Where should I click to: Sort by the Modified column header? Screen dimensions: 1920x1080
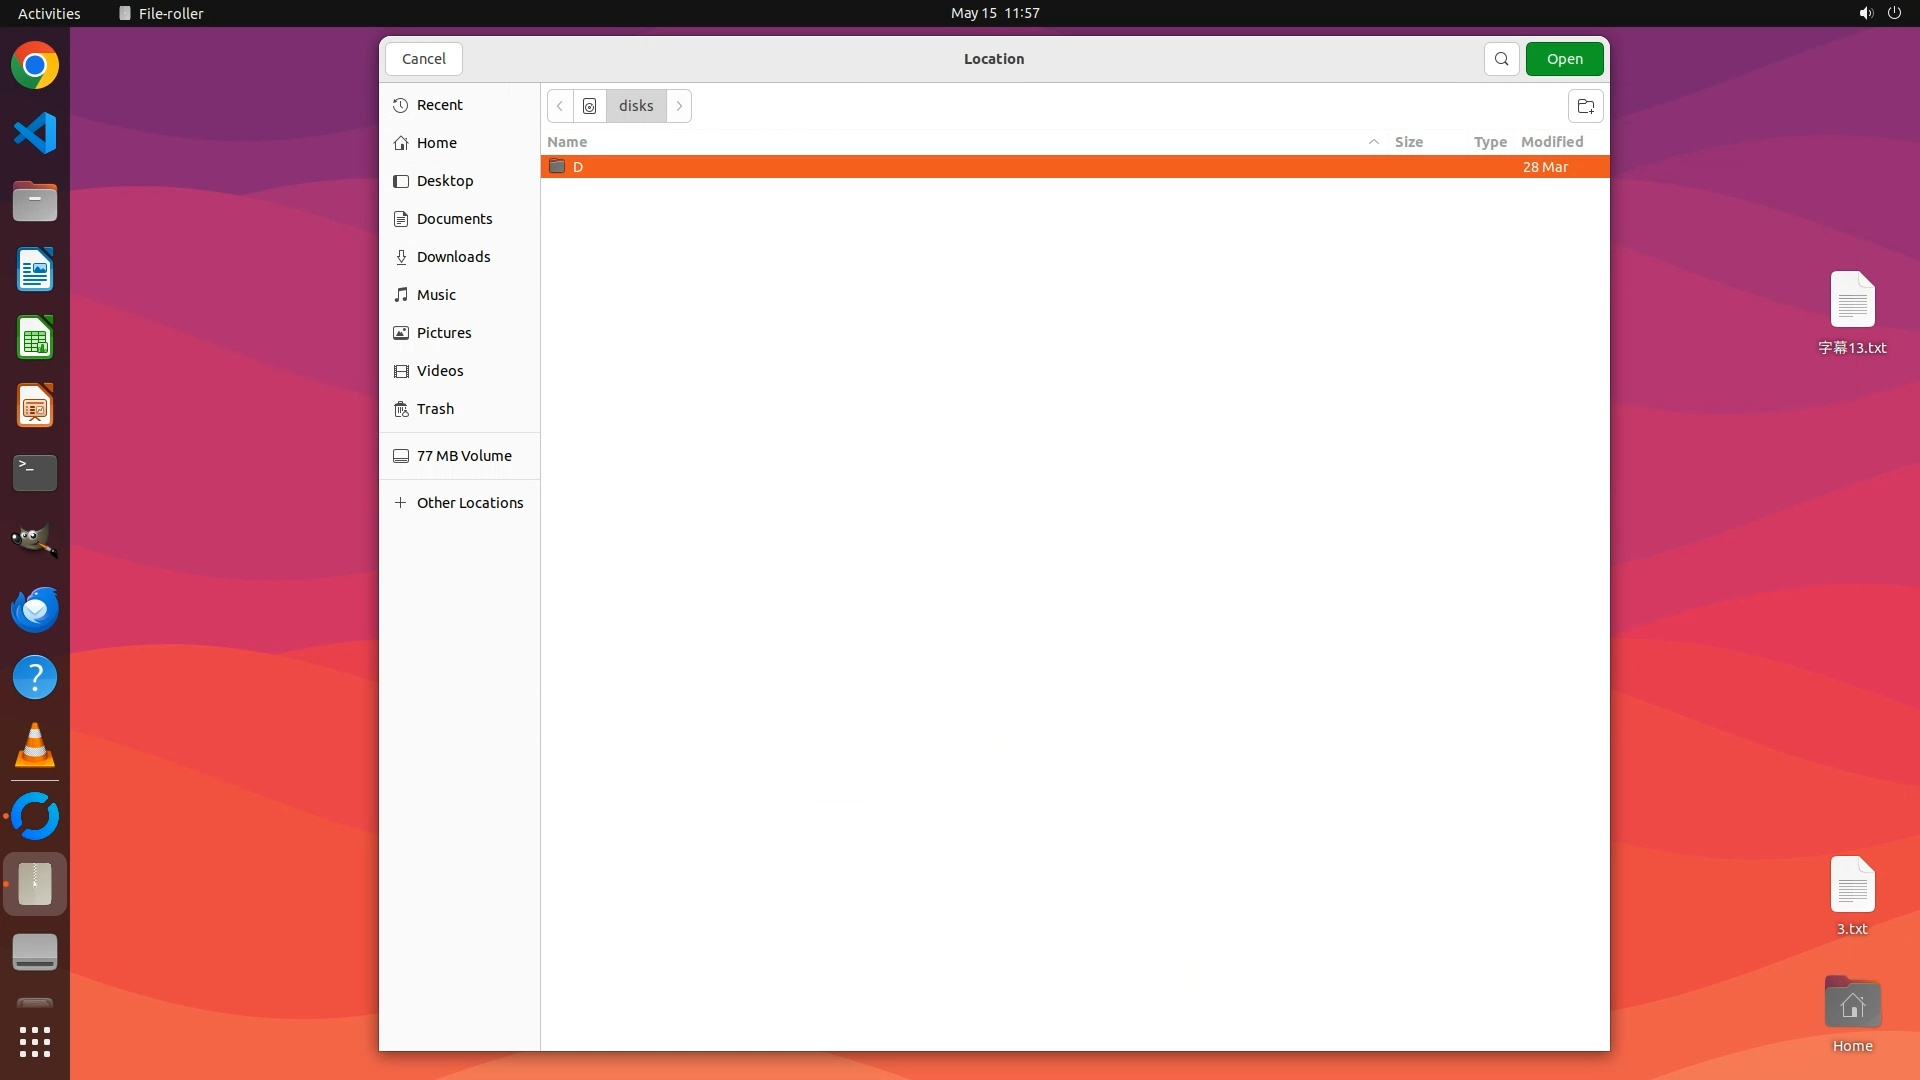pyautogui.click(x=1551, y=142)
